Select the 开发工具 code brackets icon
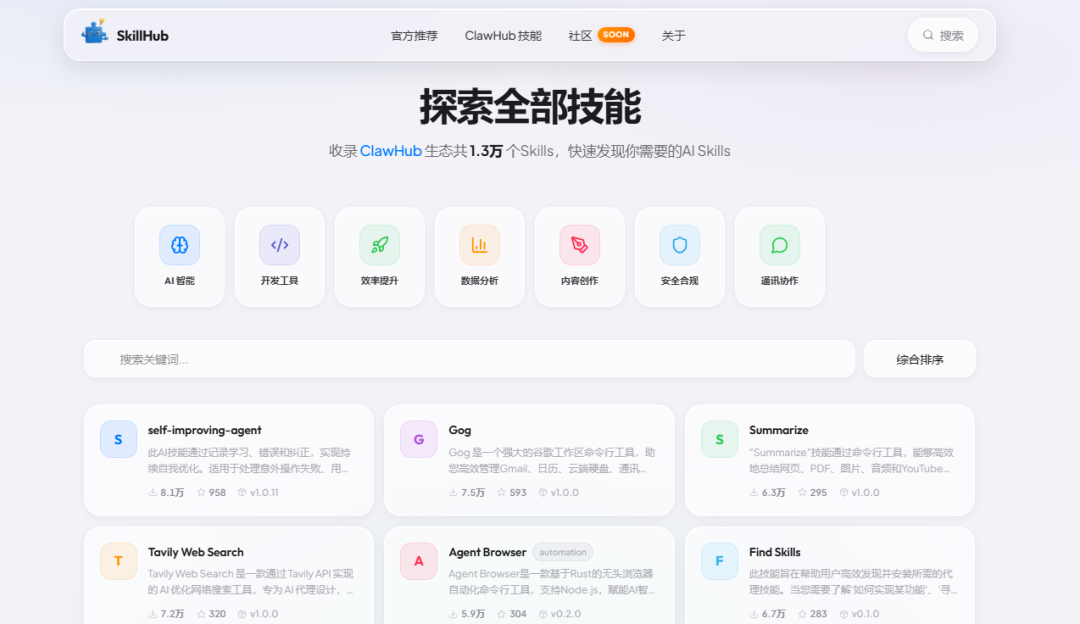1080x624 pixels. point(280,245)
